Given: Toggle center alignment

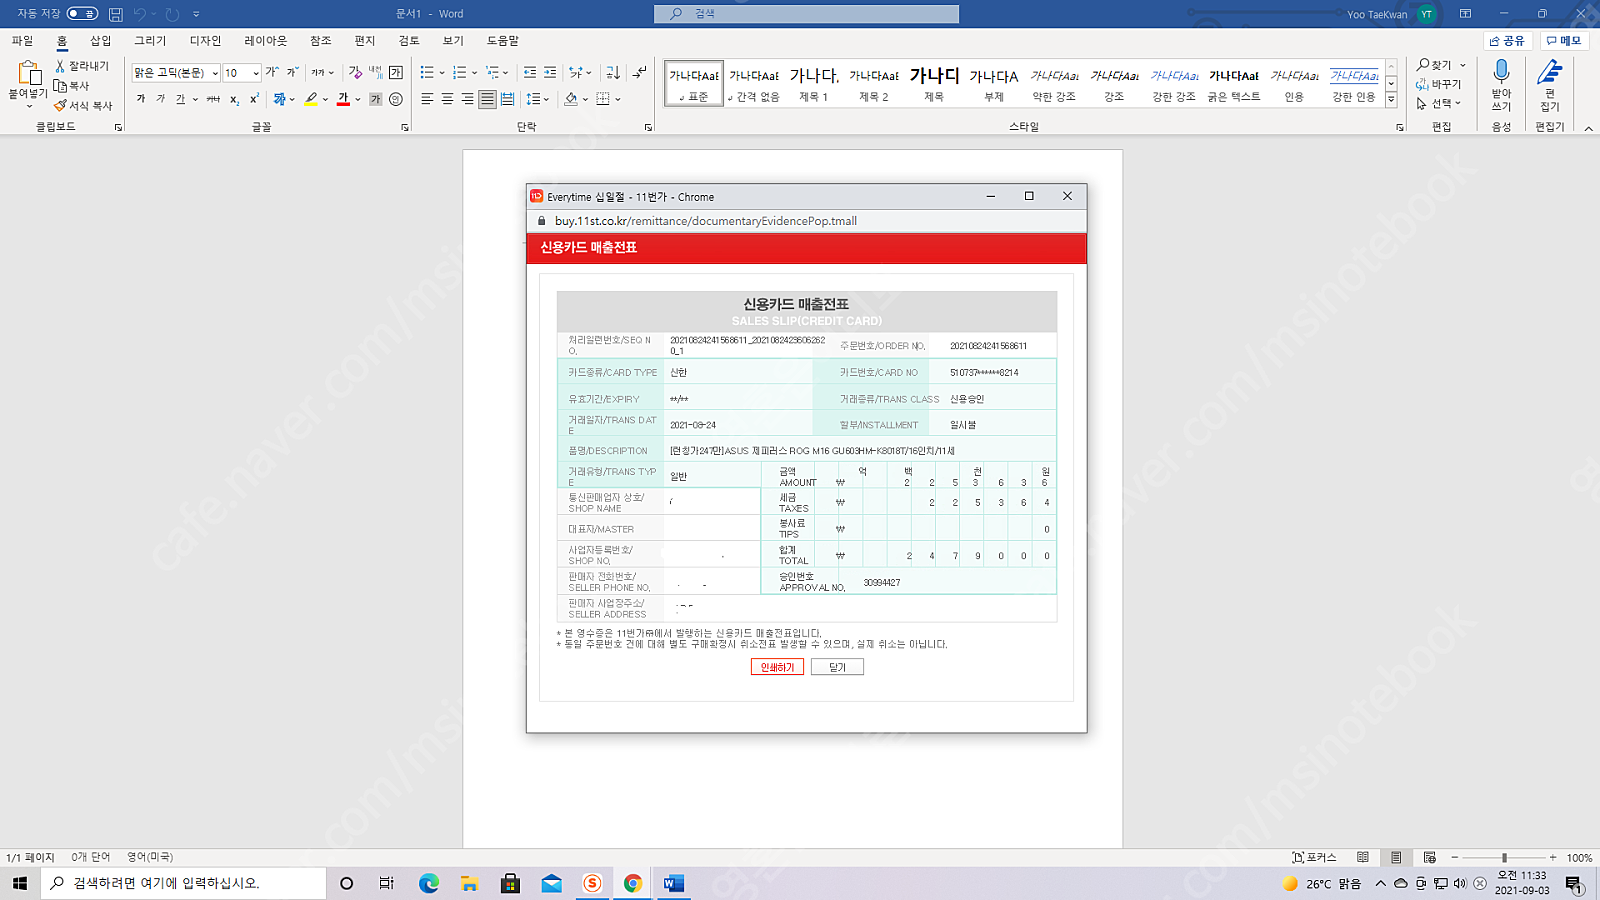Looking at the screenshot, I should 447,99.
